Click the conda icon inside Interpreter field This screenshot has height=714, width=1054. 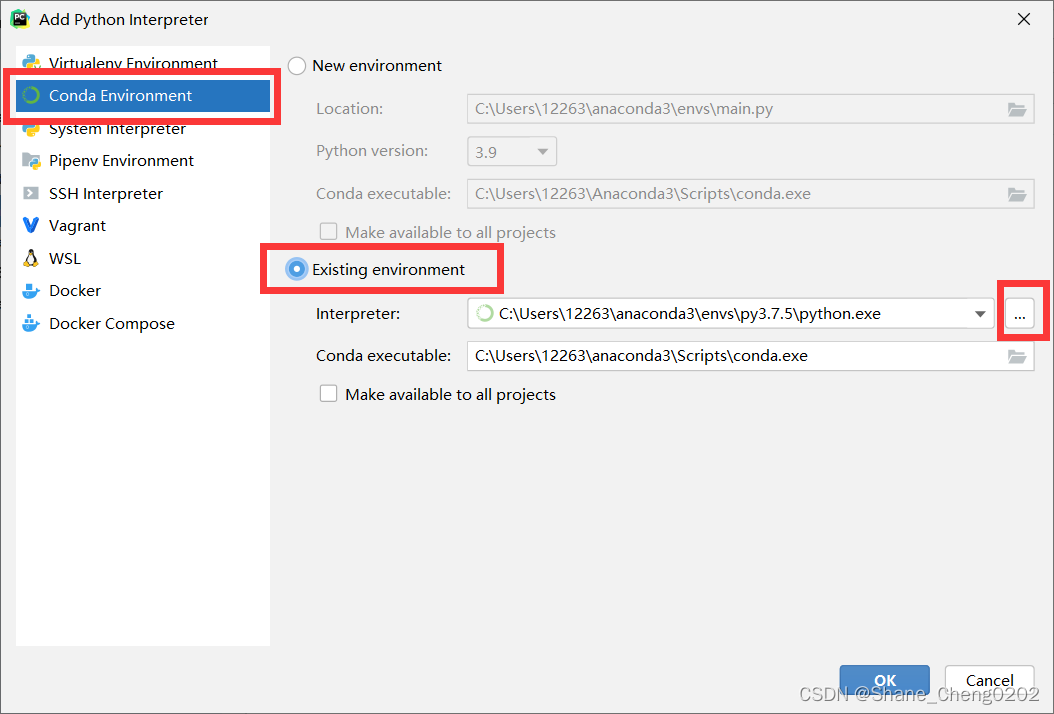click(x=484, y=314)
